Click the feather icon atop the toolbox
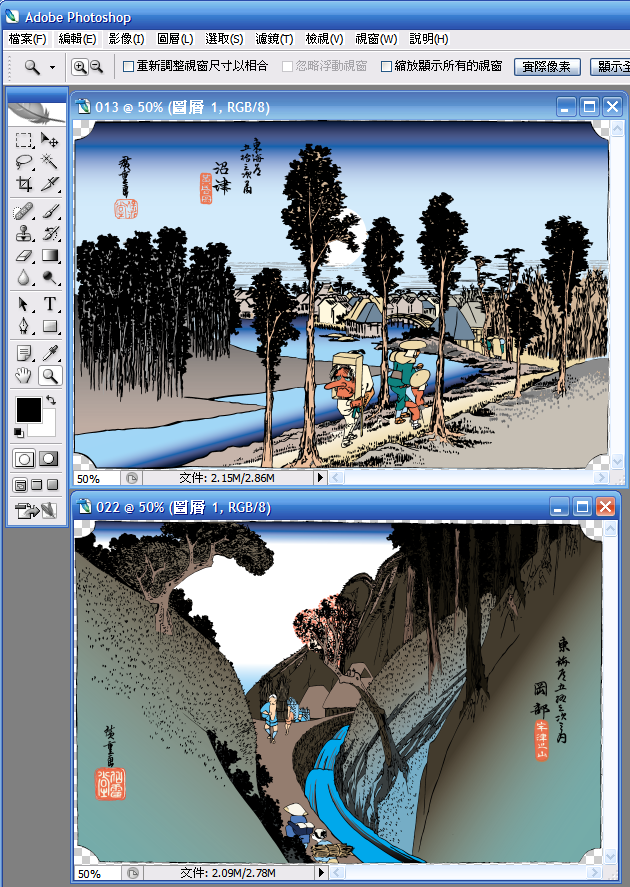The width and height of the screenshot is (630, 887). tap(36, 113)
